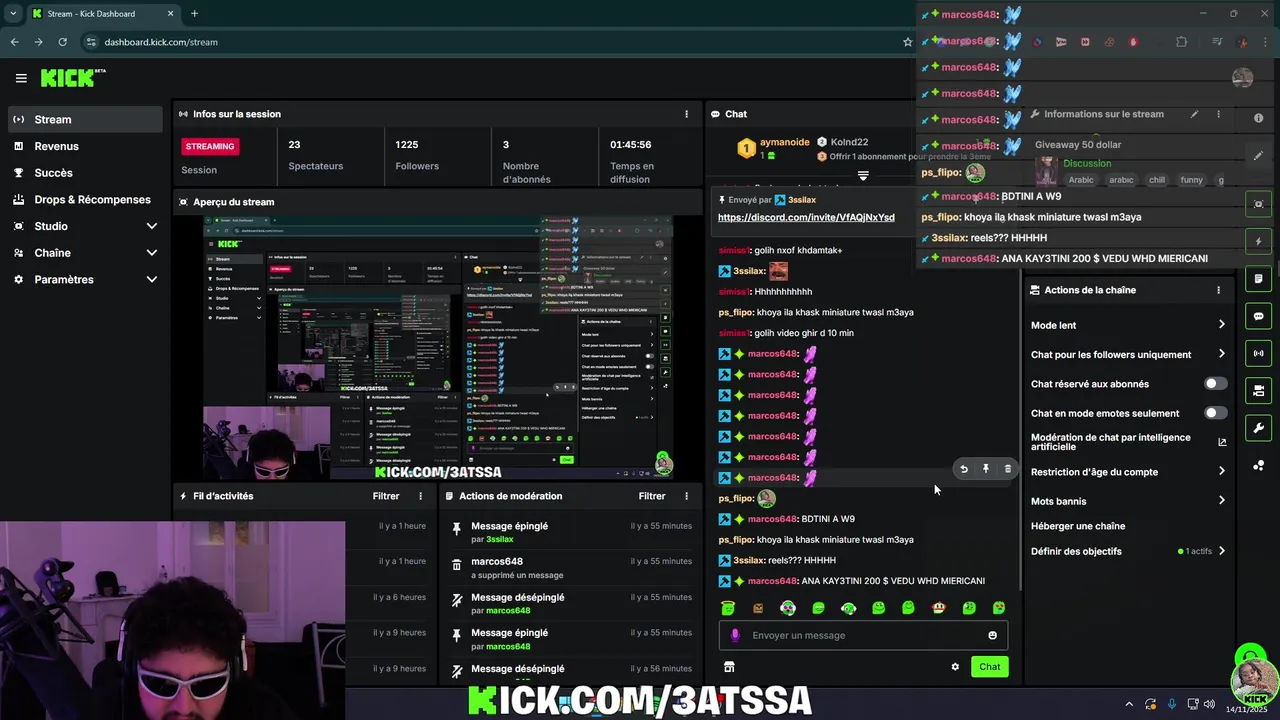Insert the mushroom-cap red emote
The height and width of the screenshot is (720, 1280).
click(x=938, y=608)
